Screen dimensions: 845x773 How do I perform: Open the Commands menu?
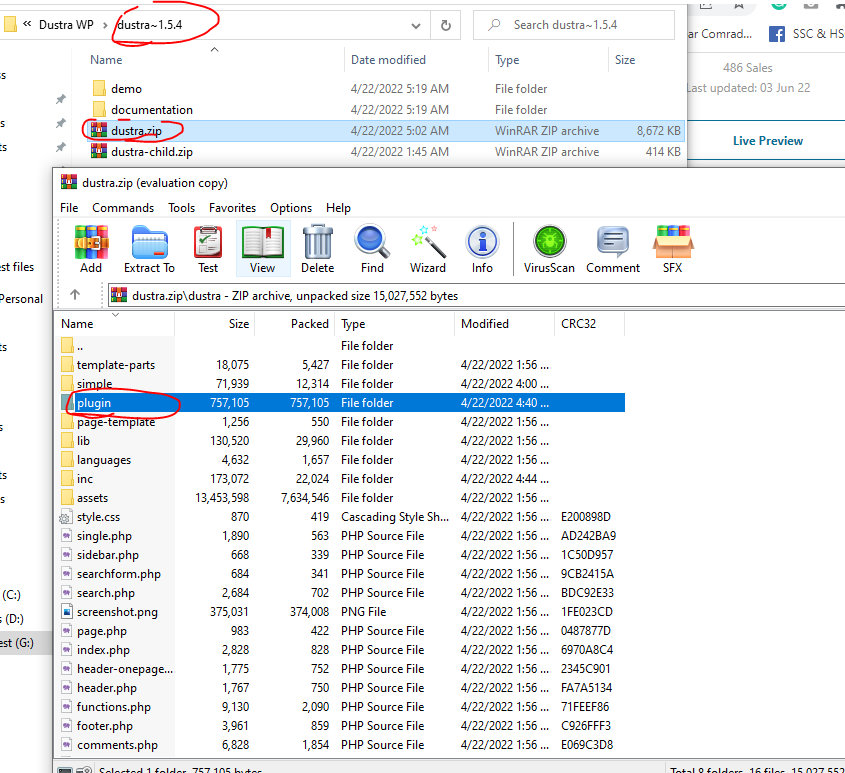tap(123, 208)
